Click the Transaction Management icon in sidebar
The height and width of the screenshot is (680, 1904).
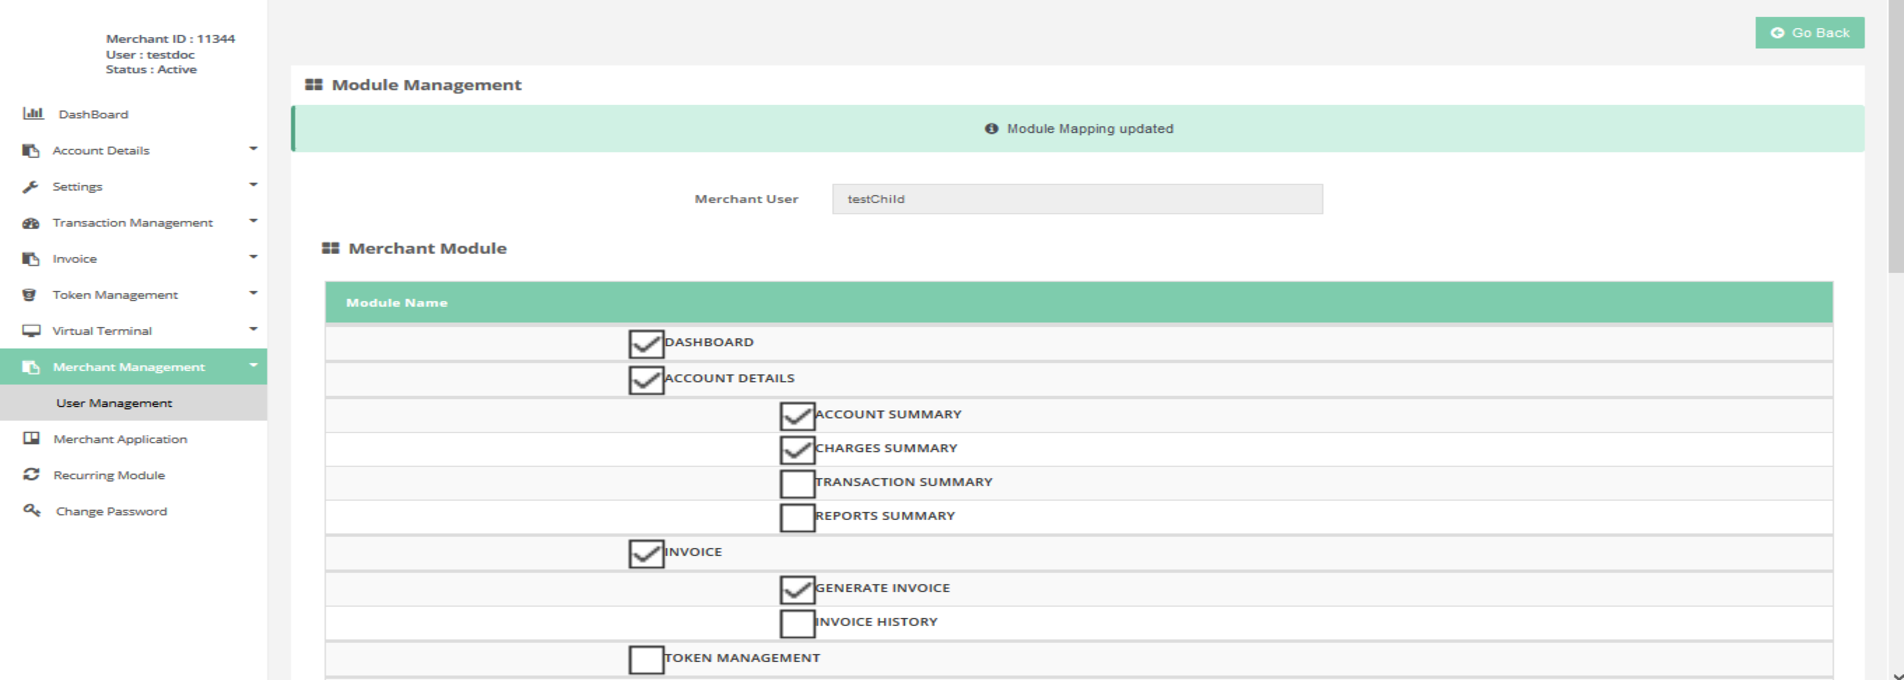31,223
